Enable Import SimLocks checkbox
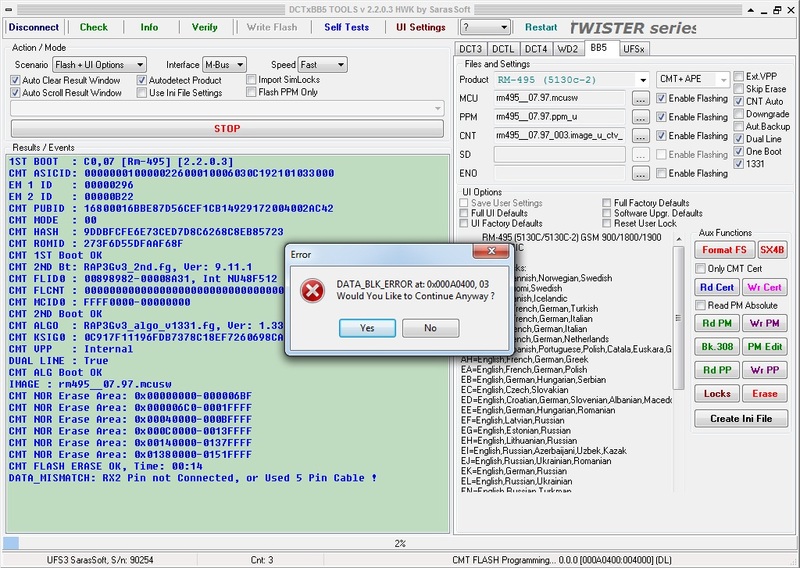The width and height of the screenshot is (800, 568). click(x=251, y=80)
